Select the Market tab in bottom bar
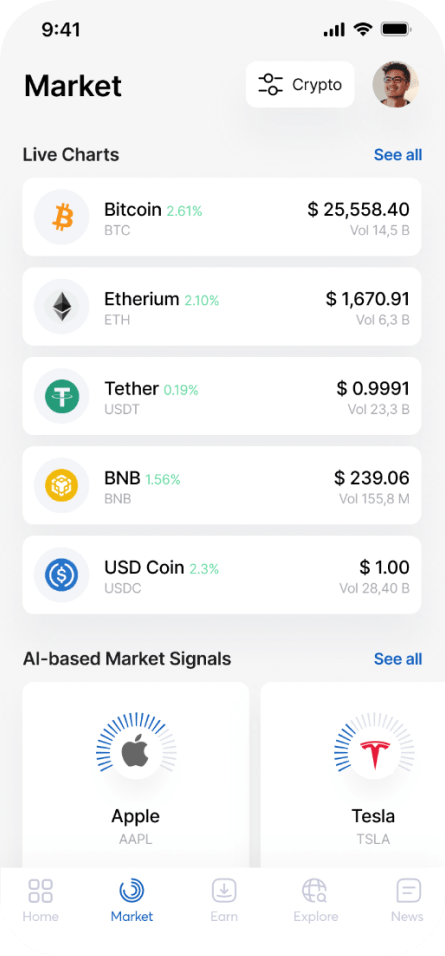 tap(132, 900)
